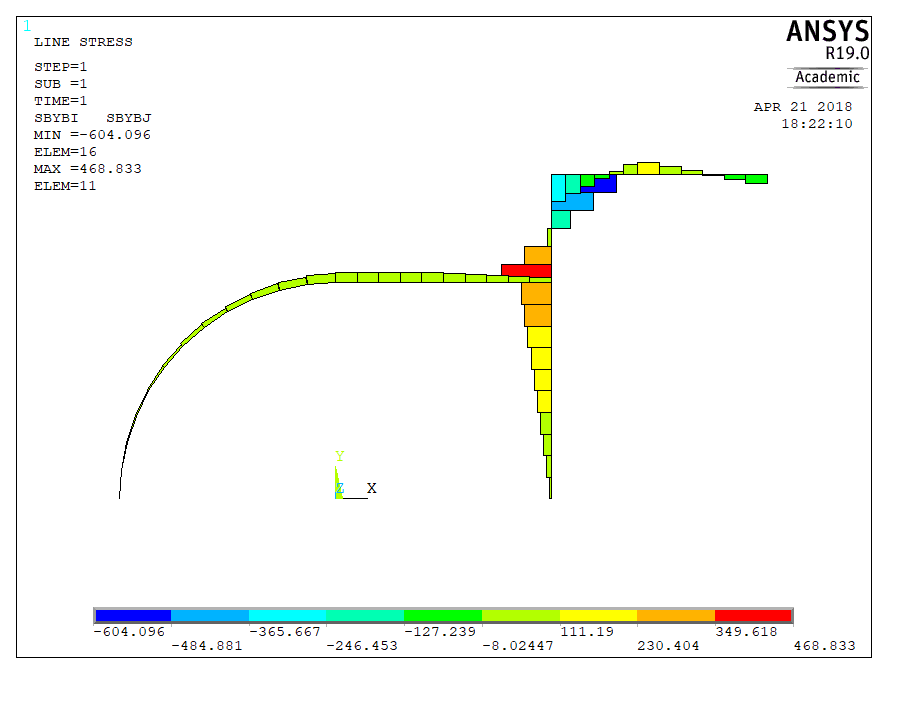Click the legend value '230.404'
Viewport: 898px width, 719px height.
click(668, 646)
